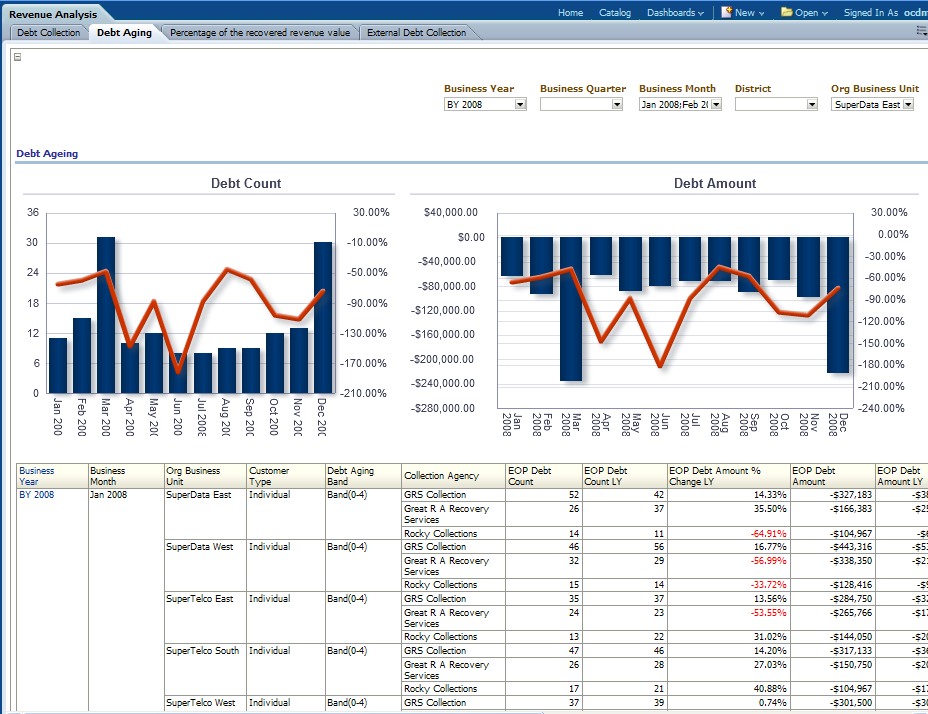Click the 35.50% change value
The image size is (928, 714).
coord(770,509)
